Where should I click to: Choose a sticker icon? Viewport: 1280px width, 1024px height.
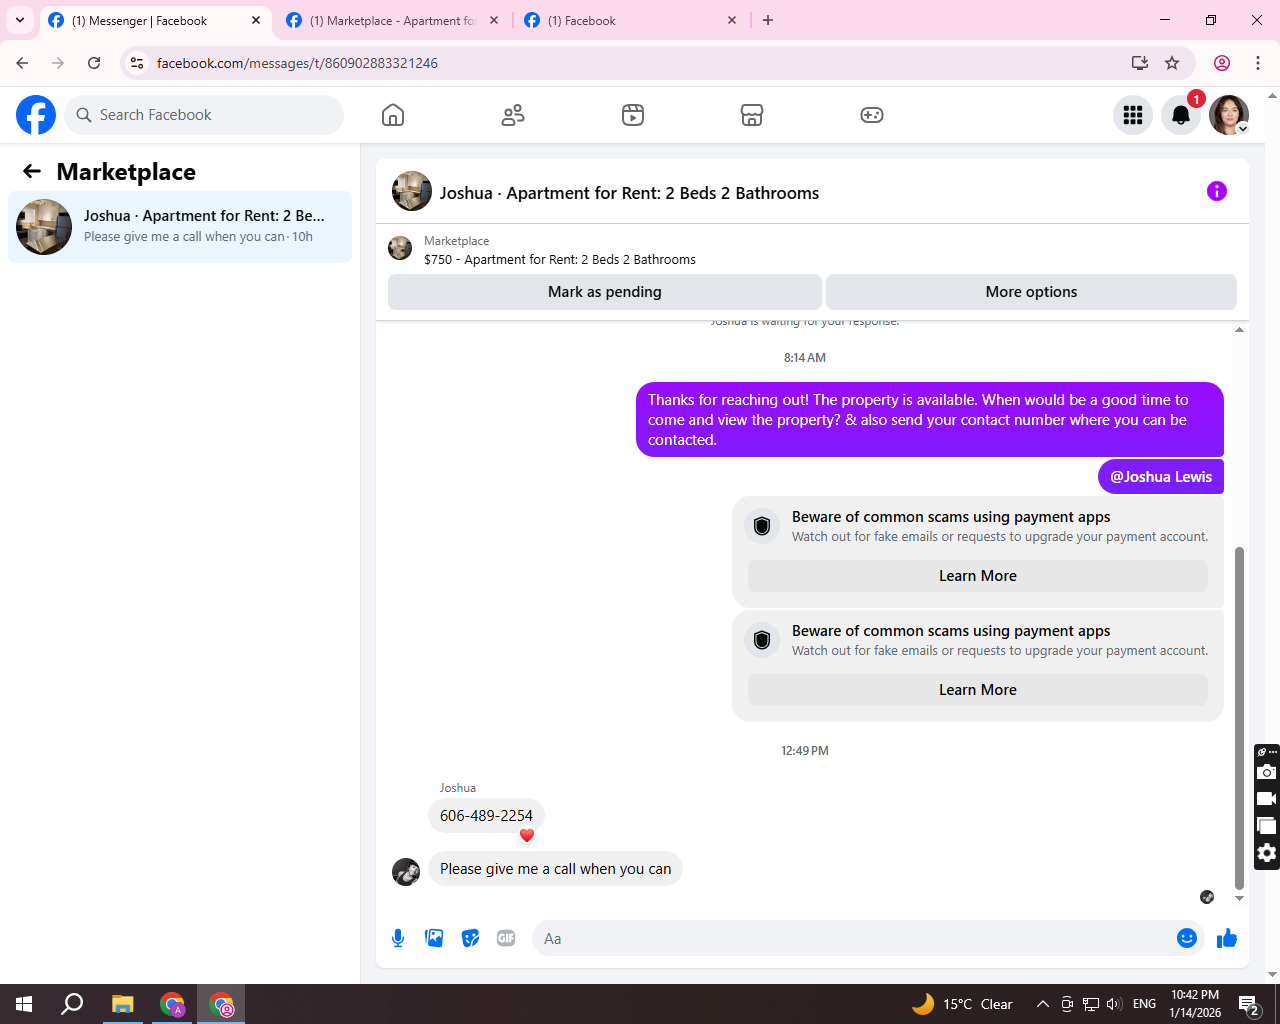tap(470, 938)
